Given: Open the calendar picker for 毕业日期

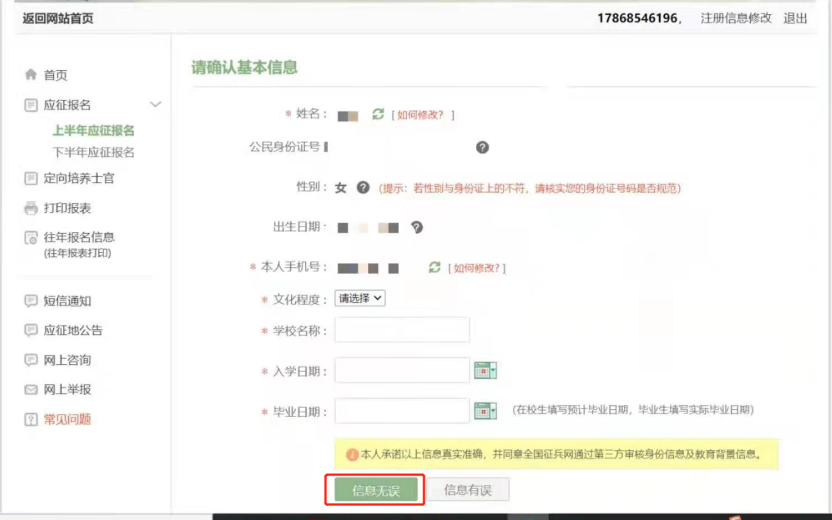Looking at the screenshot, I should [485, 411].
